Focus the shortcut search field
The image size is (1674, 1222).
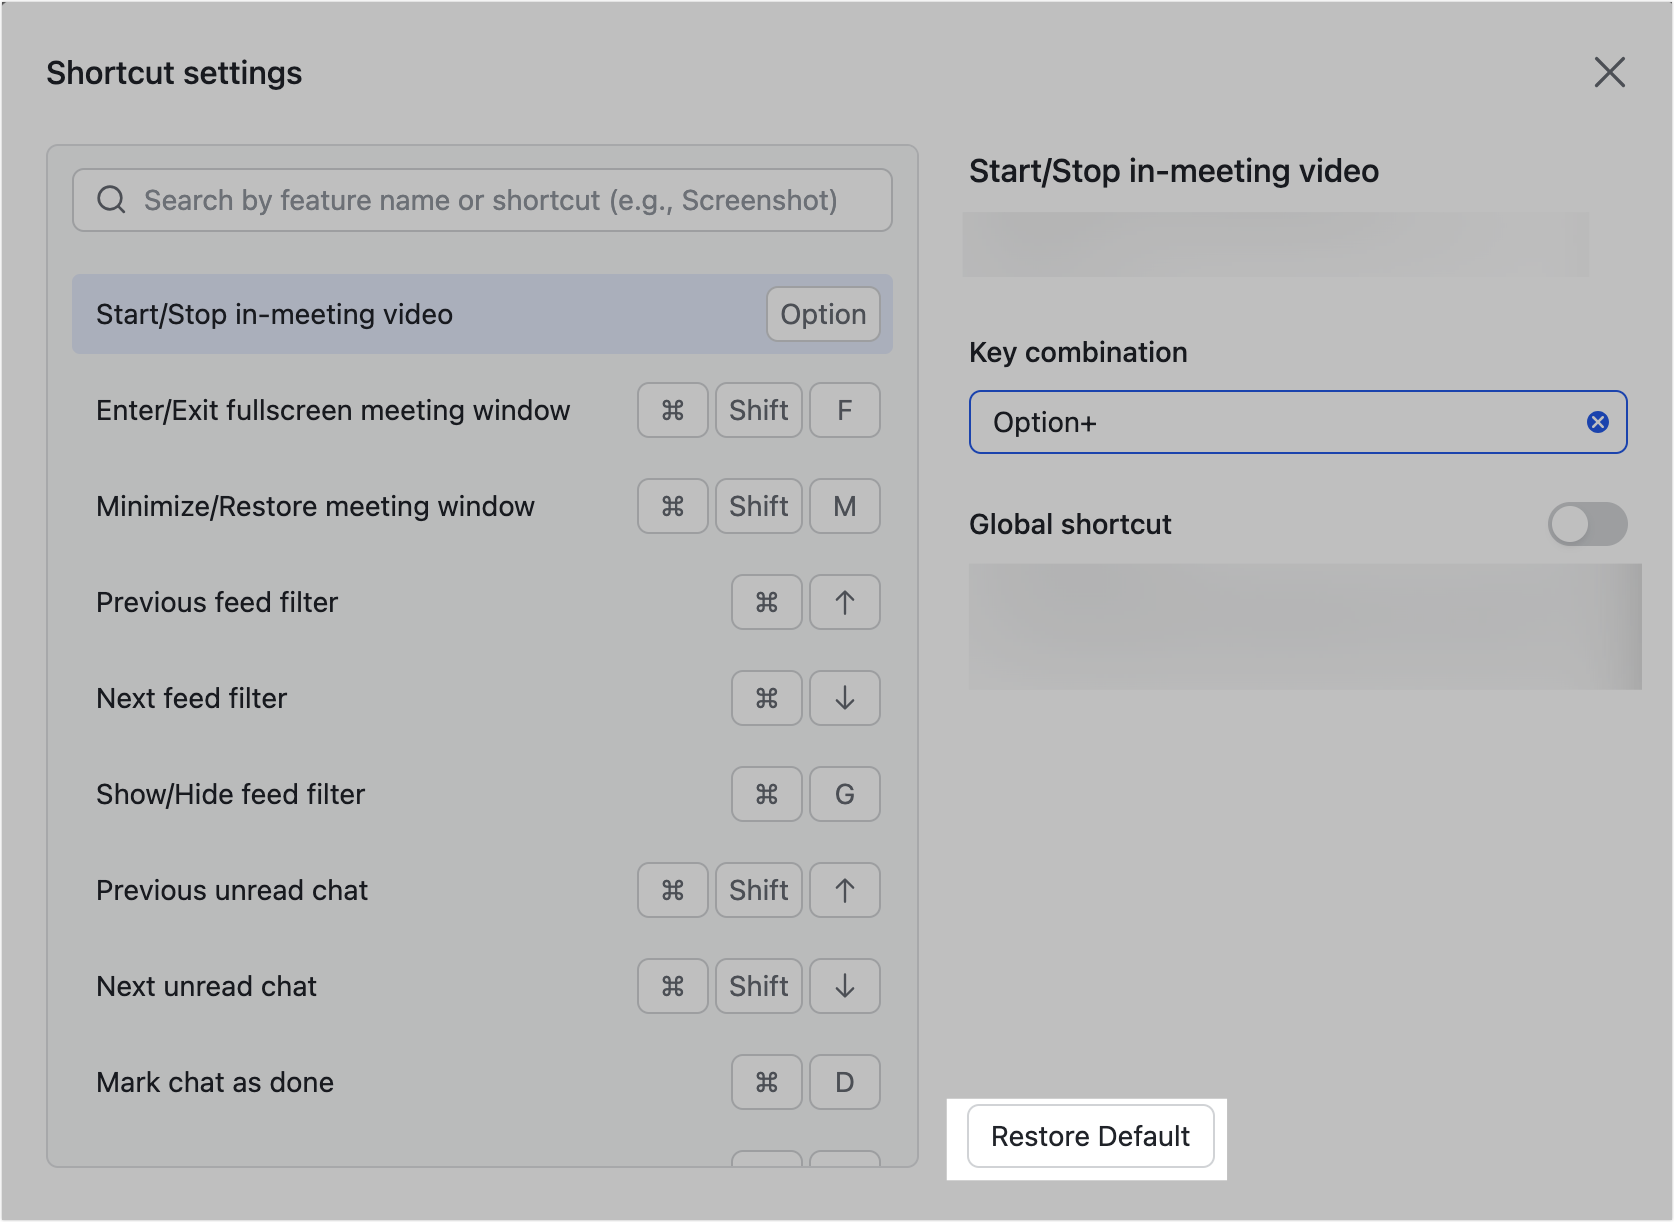point(482,200)
